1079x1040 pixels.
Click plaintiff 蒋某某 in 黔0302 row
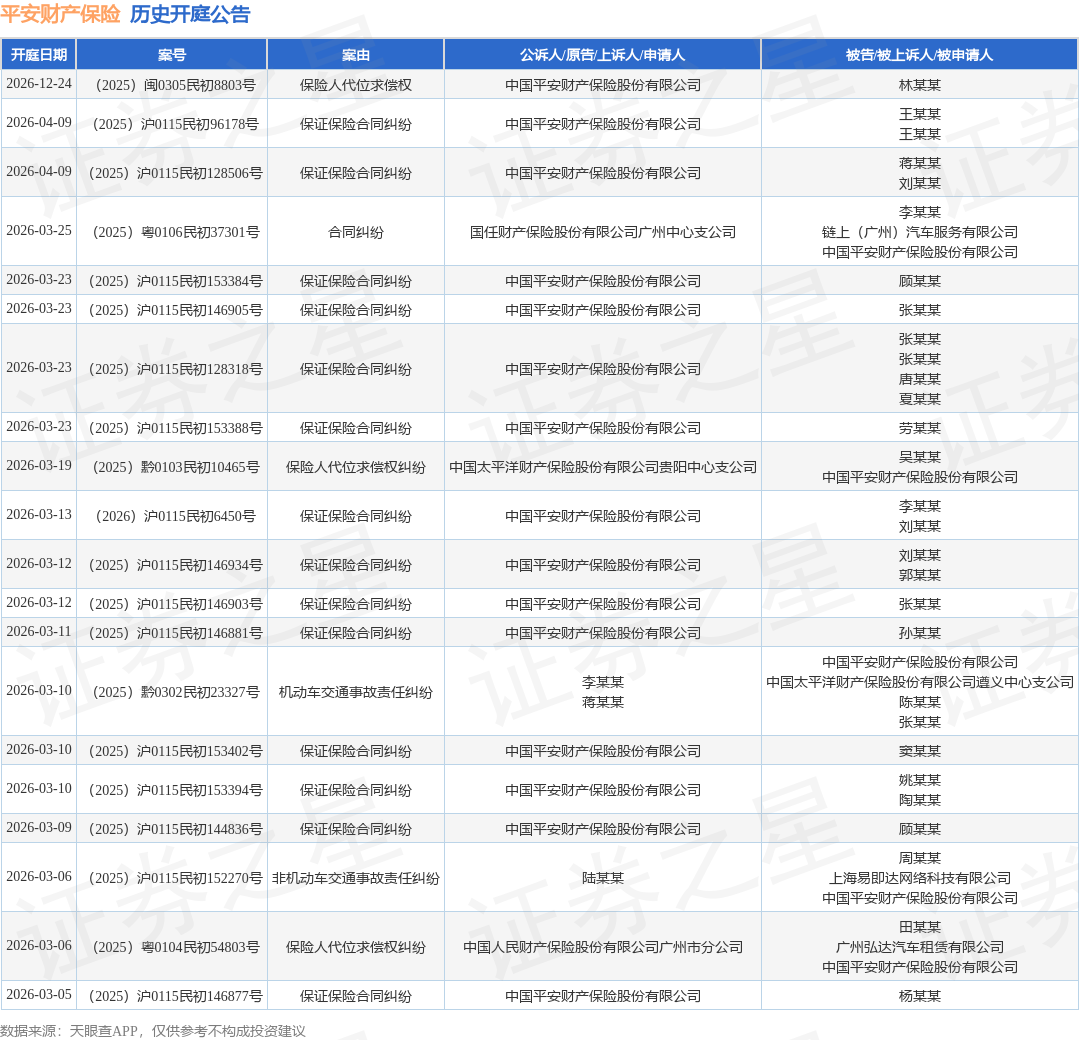tap(603, 703)
